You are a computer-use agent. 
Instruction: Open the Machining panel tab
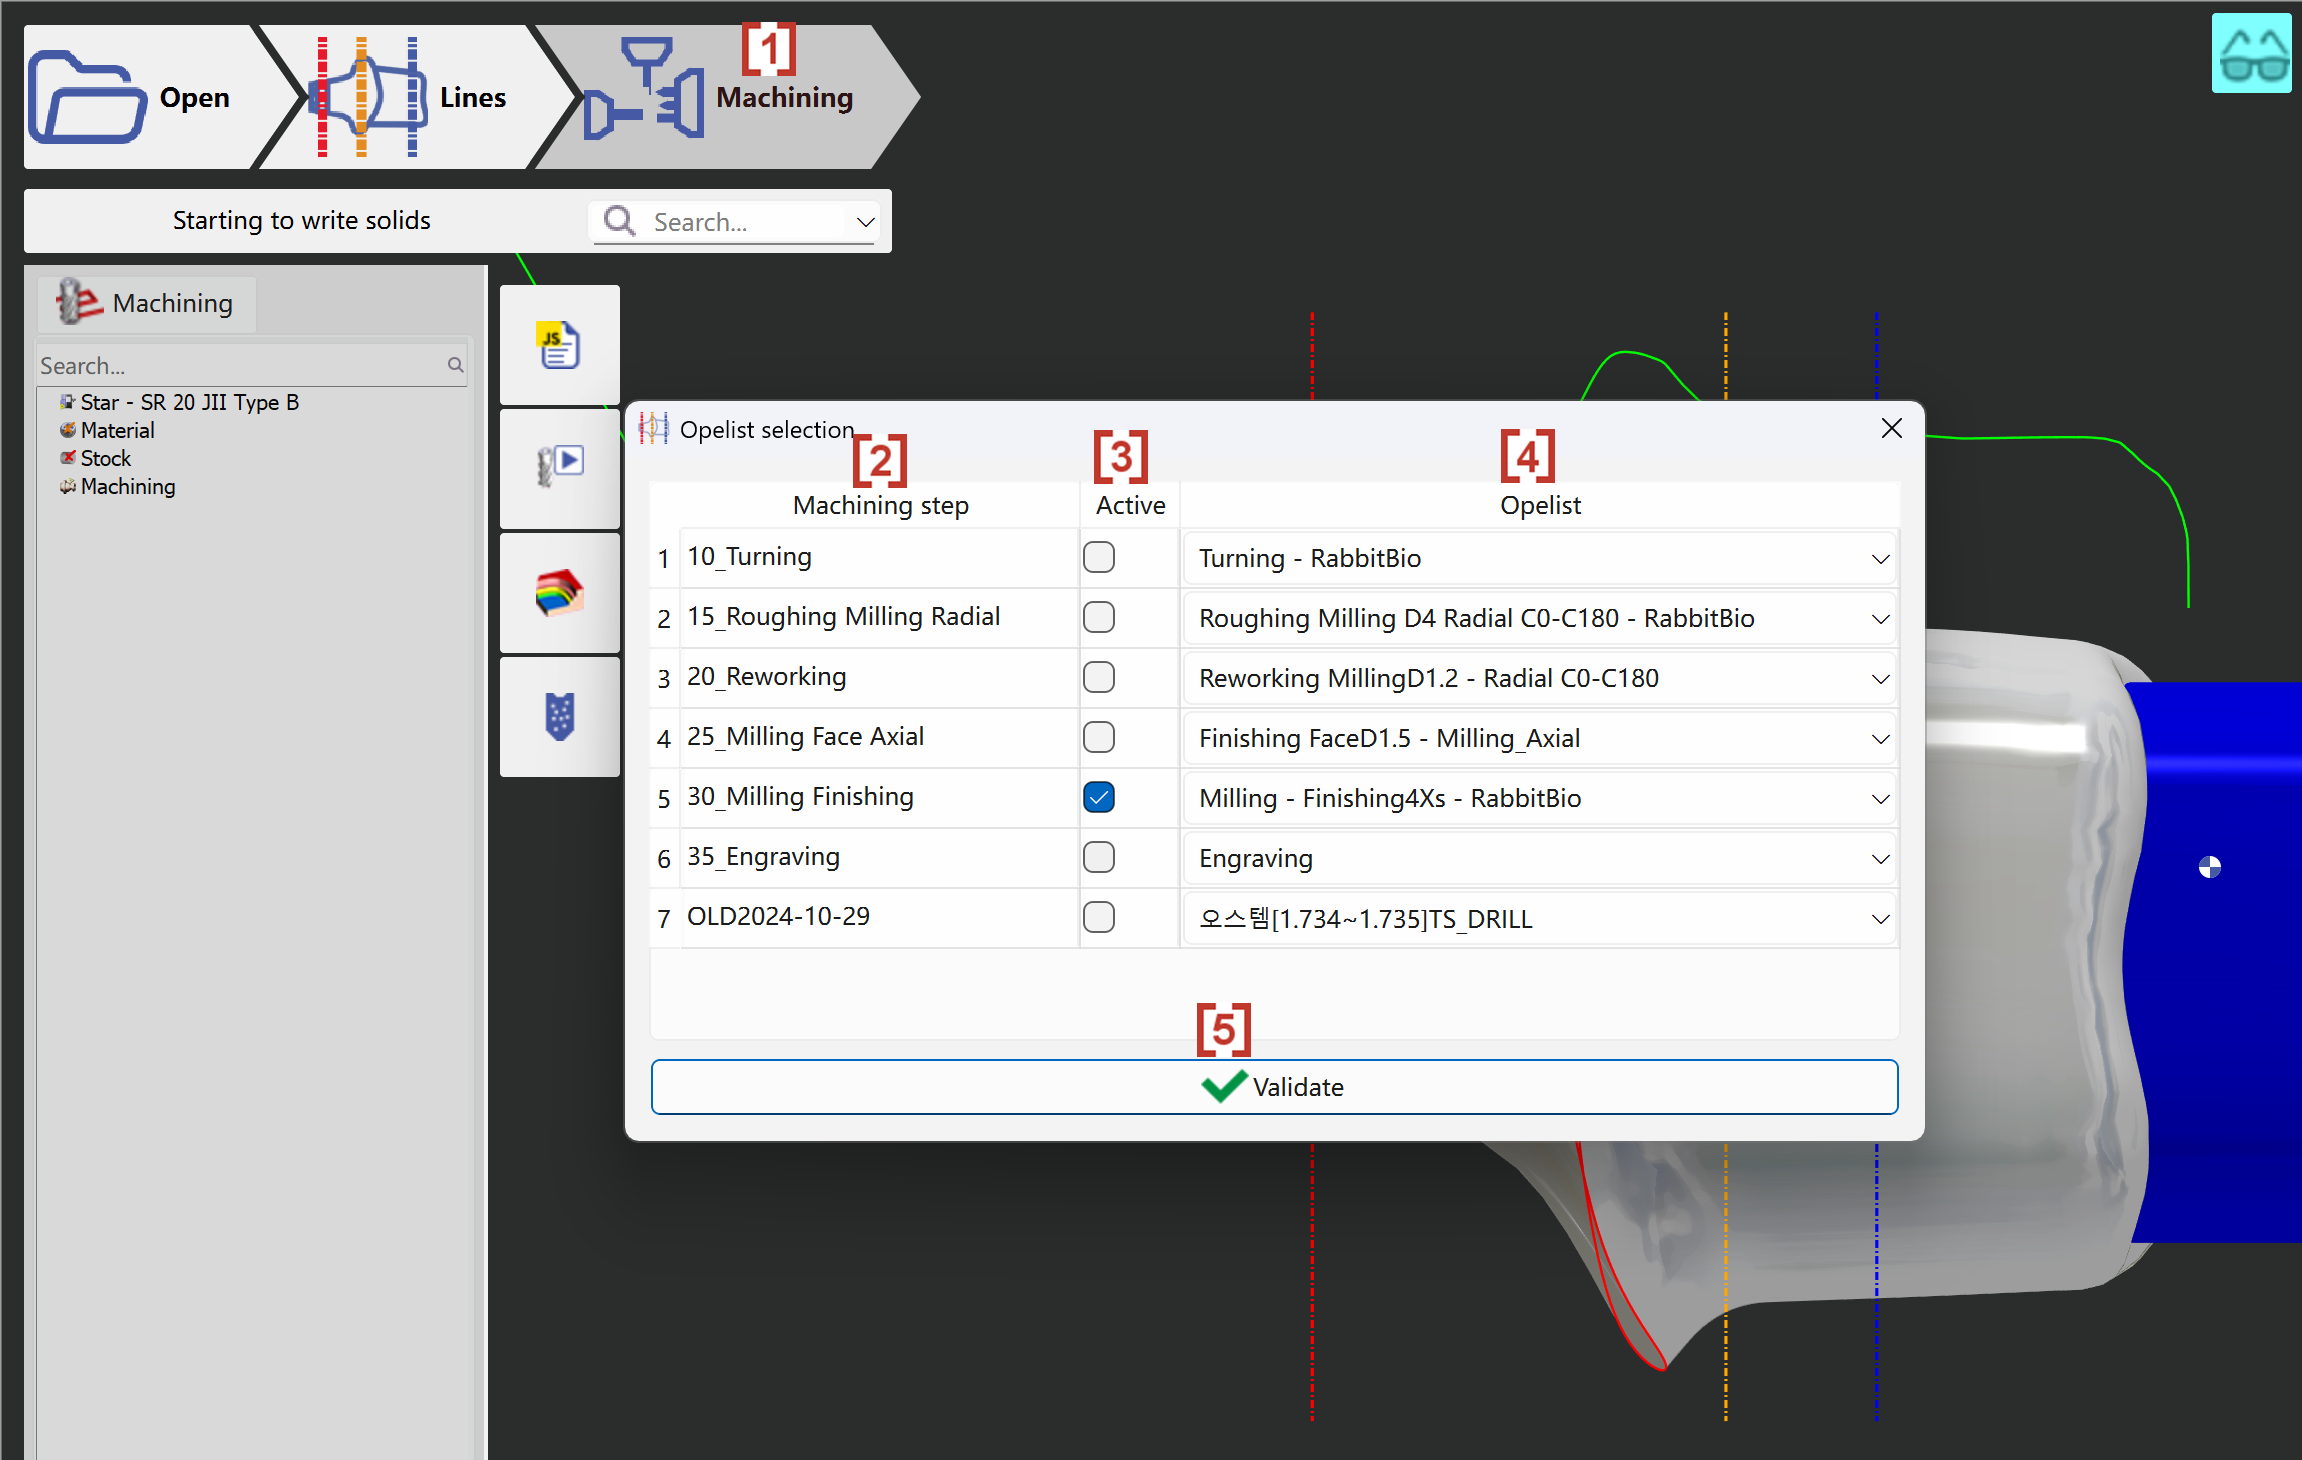click(x=148, y=303)
